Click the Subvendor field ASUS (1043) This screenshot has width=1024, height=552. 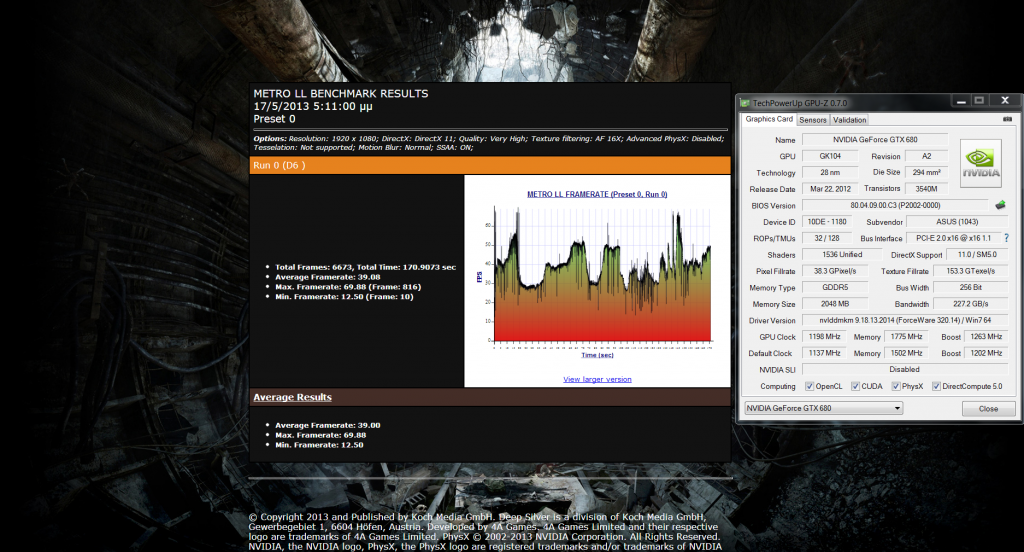click(957, 221)
